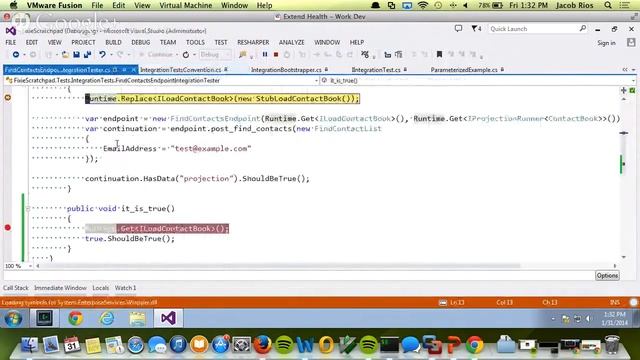640x360 pixels.
Task: Click the Find in Files toolbar icon
Action: click(x=242, y=55)
